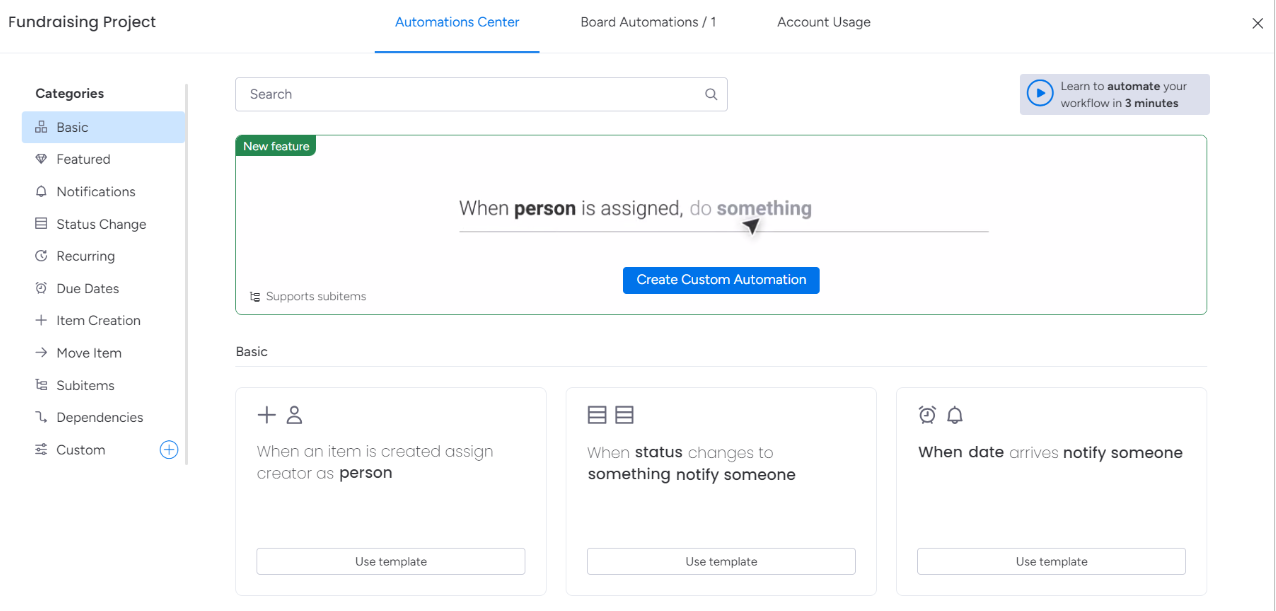
Task: Click the search magnifier icon
Action: (x=710, y=93)
